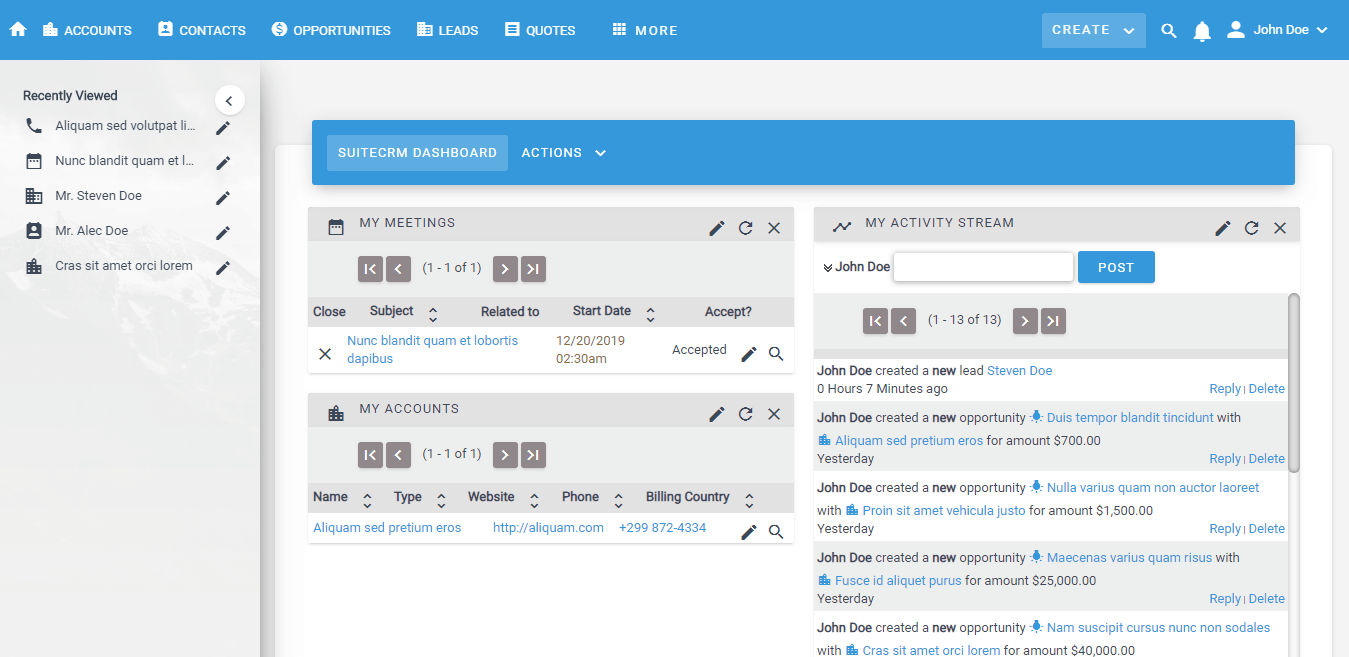1349x657 pixels.
Task: Click the global search magnifier icon
Action: 1169,31
